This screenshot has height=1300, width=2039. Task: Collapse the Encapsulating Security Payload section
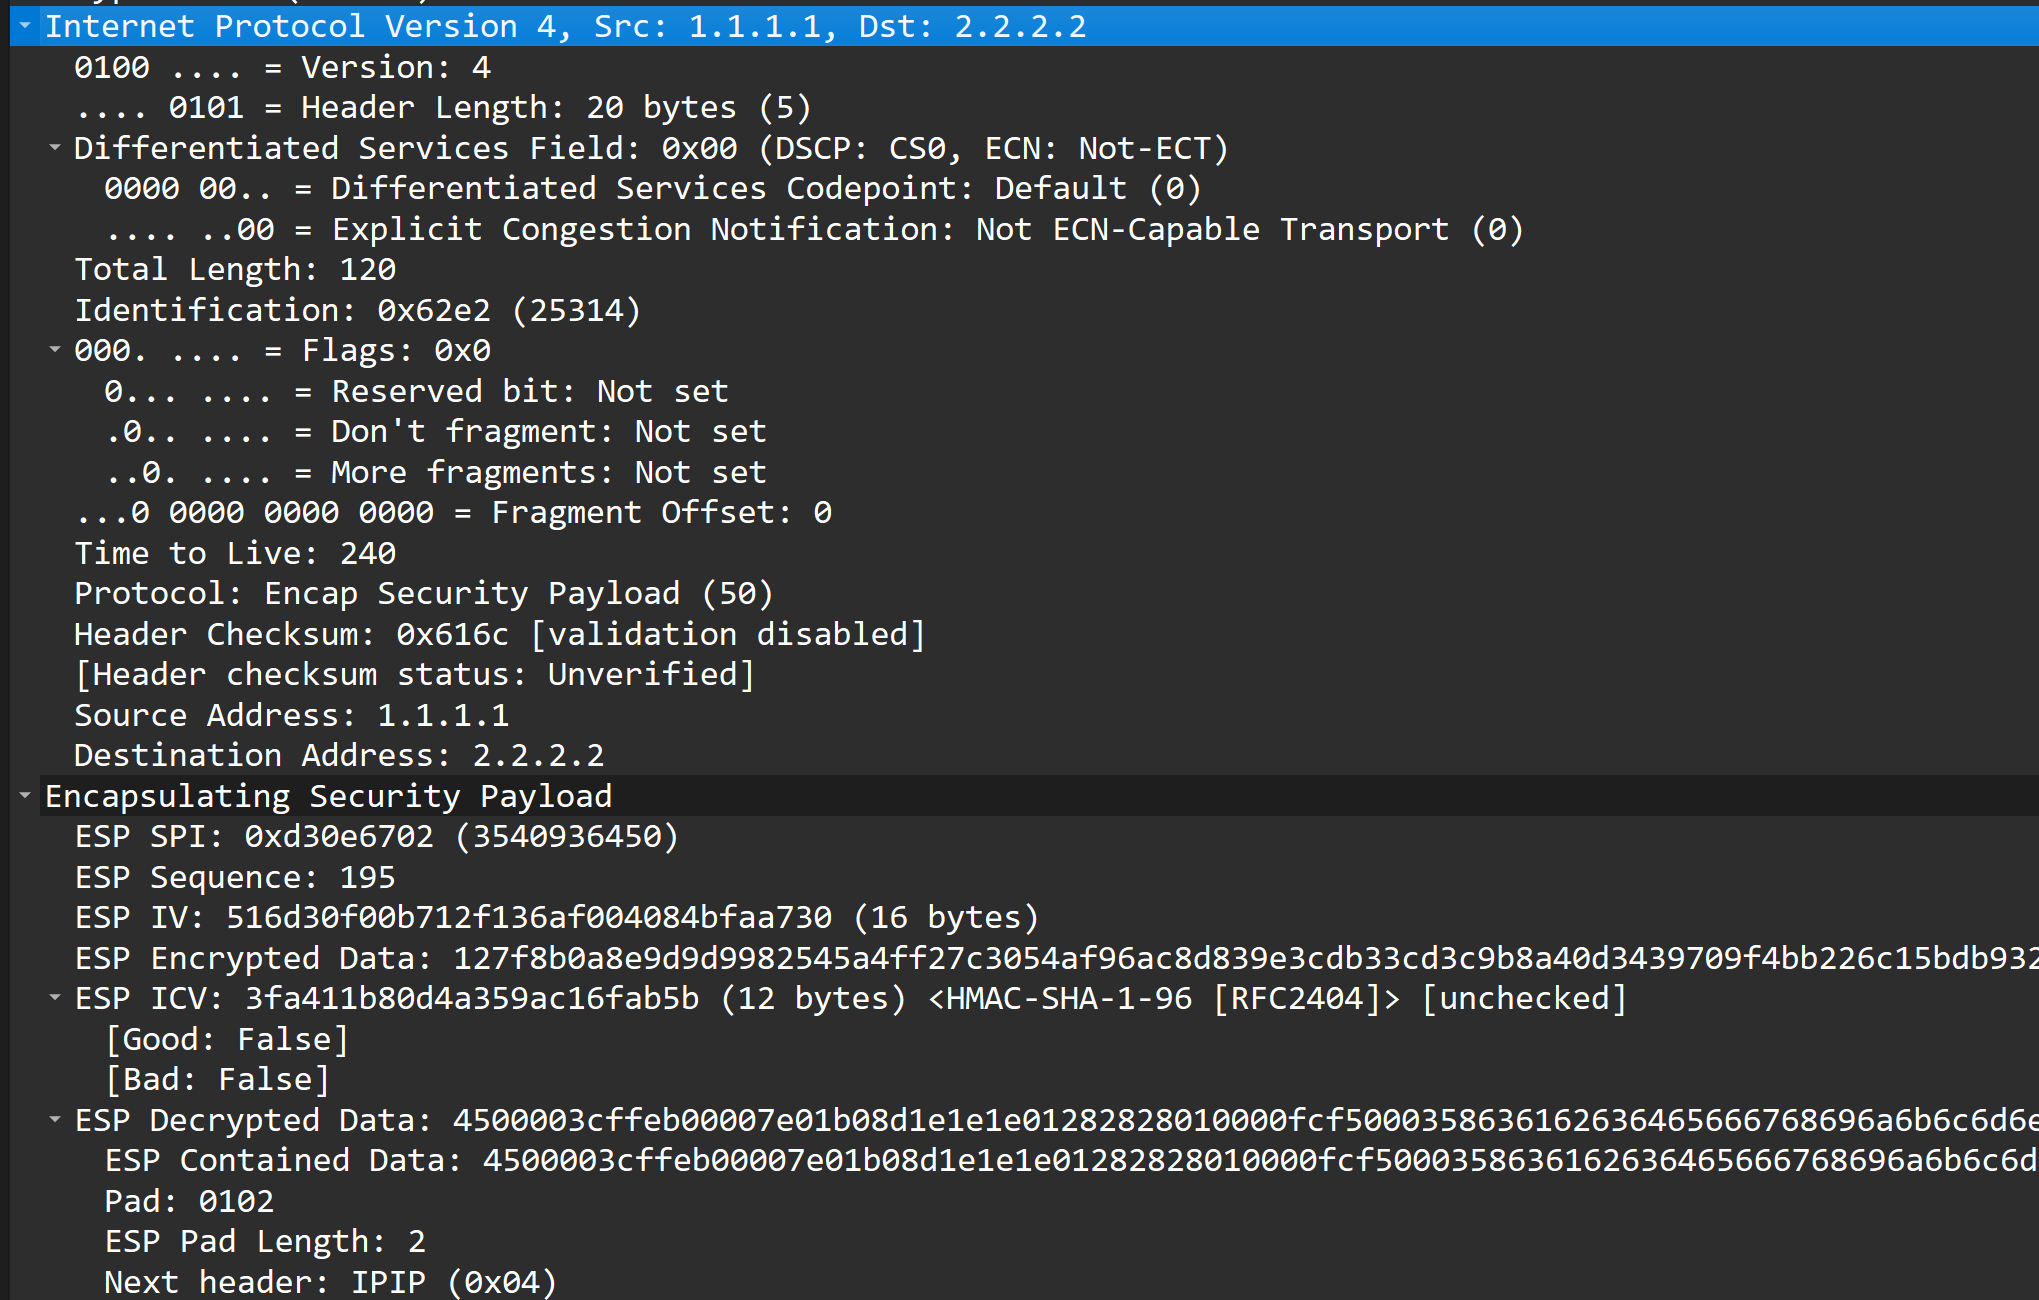tap(25, 796)
